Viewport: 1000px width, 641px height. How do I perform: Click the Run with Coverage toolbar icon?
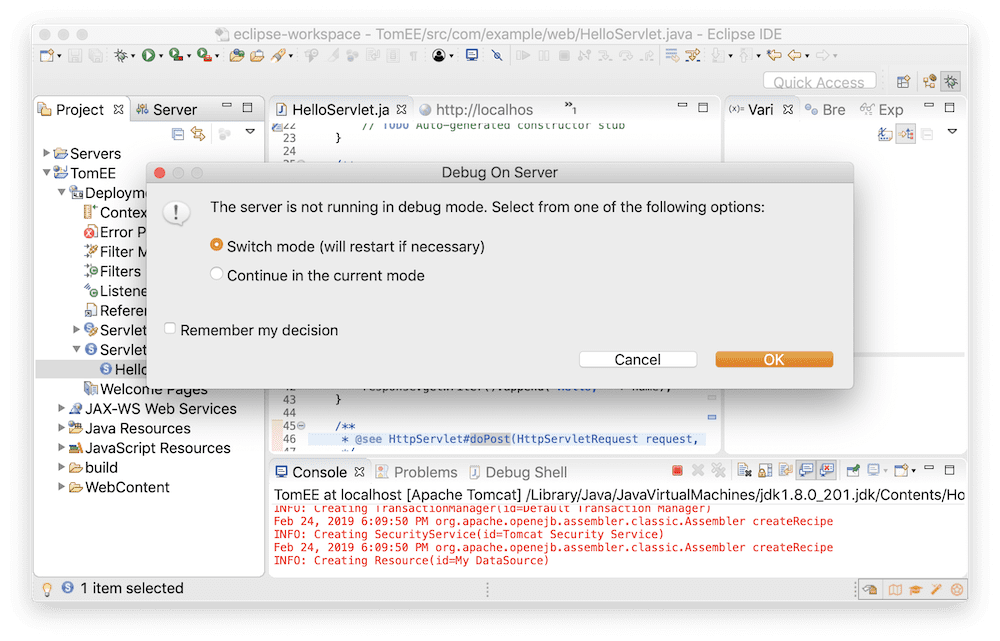pyautogui.click(x=176, y=55)
